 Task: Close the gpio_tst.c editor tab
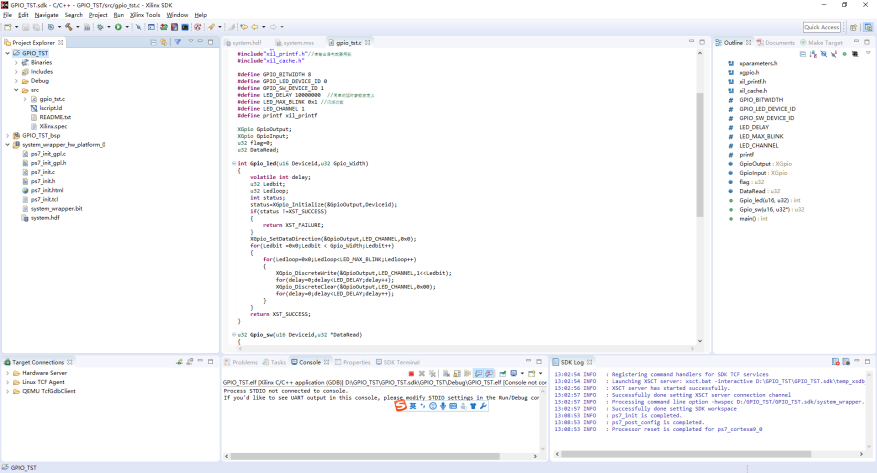point(367,42)
